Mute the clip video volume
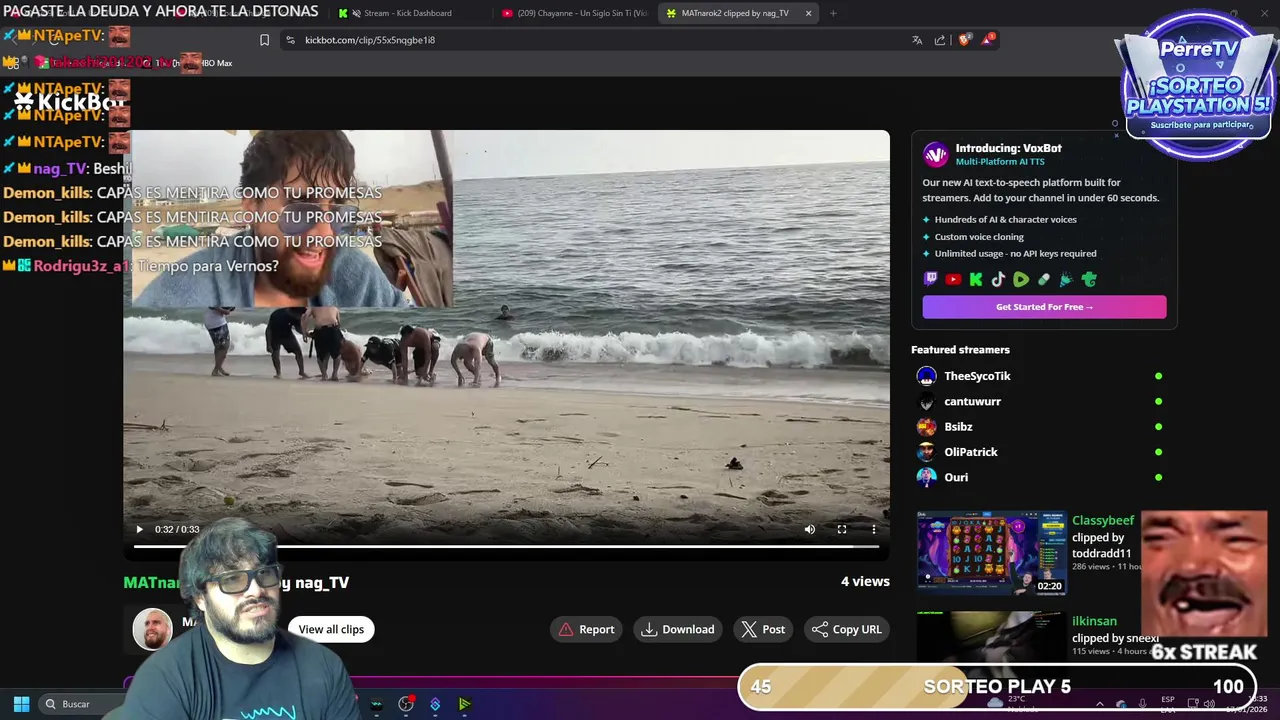 (810, 529)
